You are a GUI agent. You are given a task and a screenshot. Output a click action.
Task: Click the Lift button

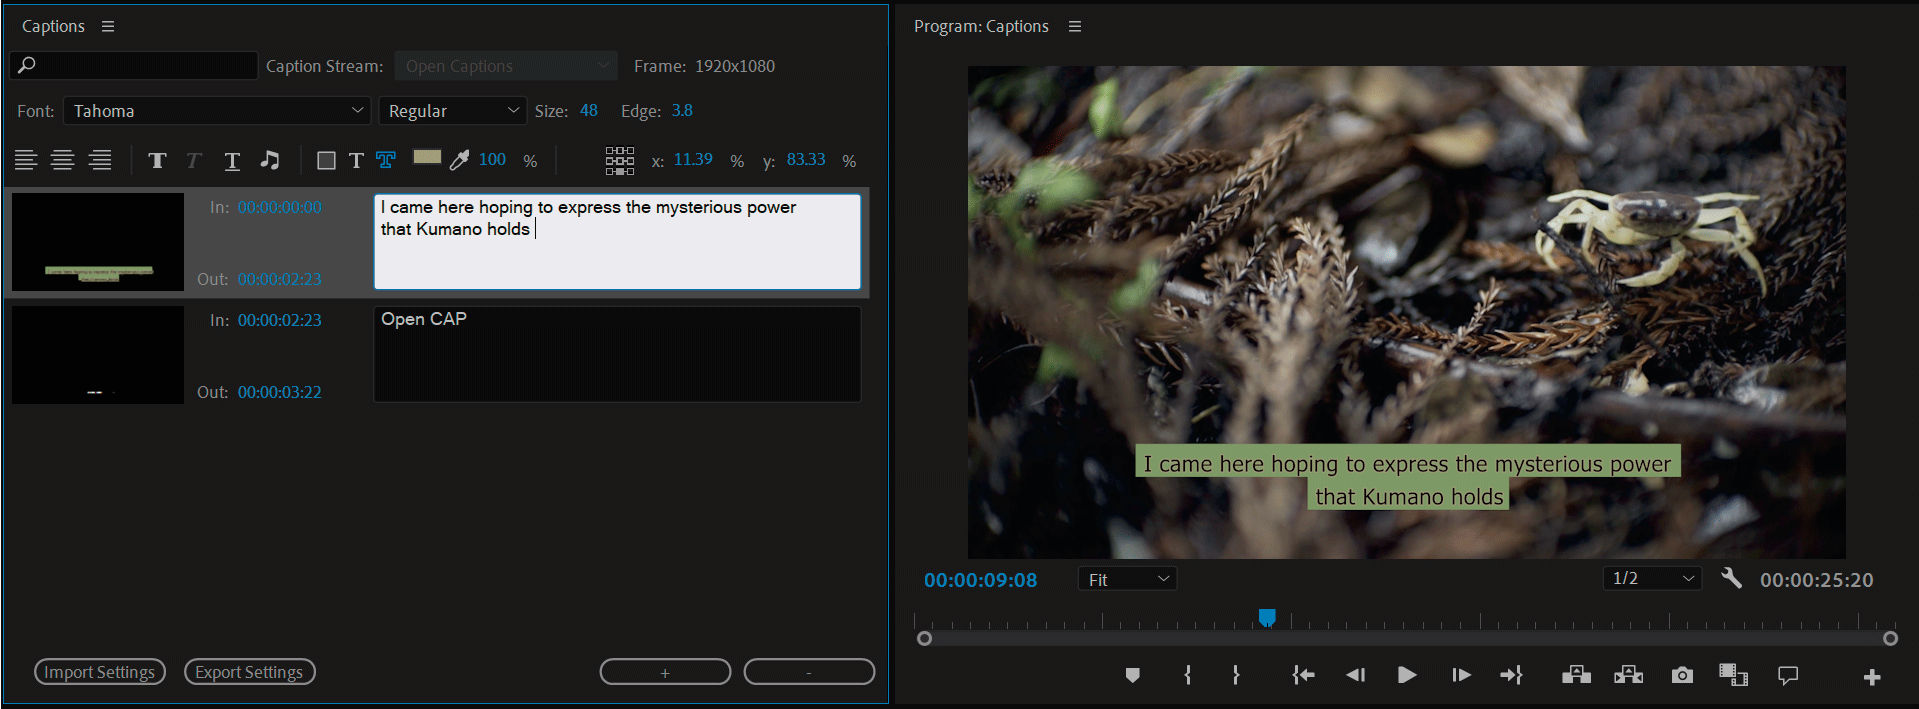click(1577, 675)
